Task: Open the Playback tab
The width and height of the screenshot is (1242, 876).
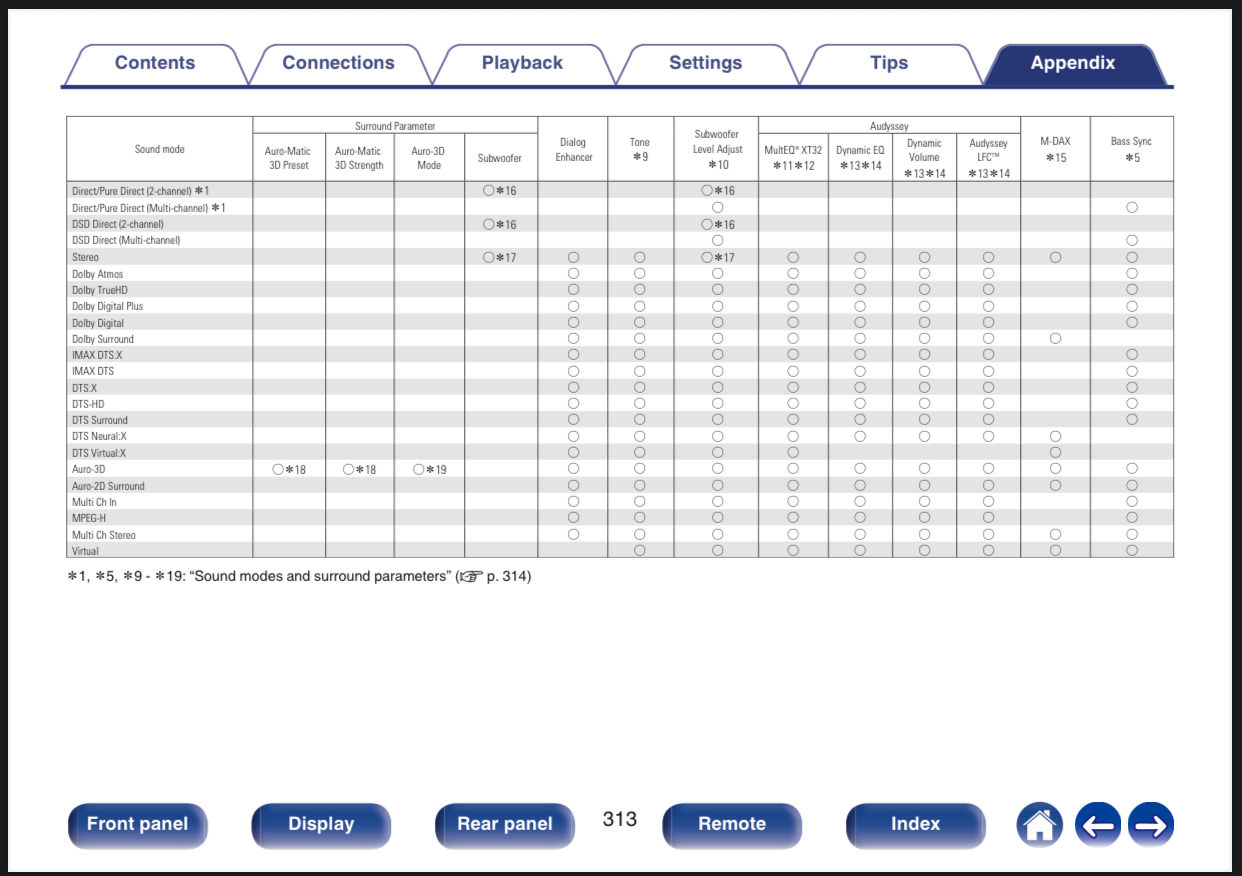Action: point(522,63)
